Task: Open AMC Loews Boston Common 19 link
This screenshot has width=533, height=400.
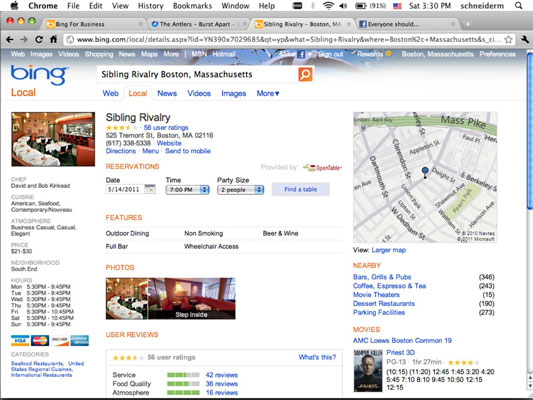Action: [x=402, y=341]
